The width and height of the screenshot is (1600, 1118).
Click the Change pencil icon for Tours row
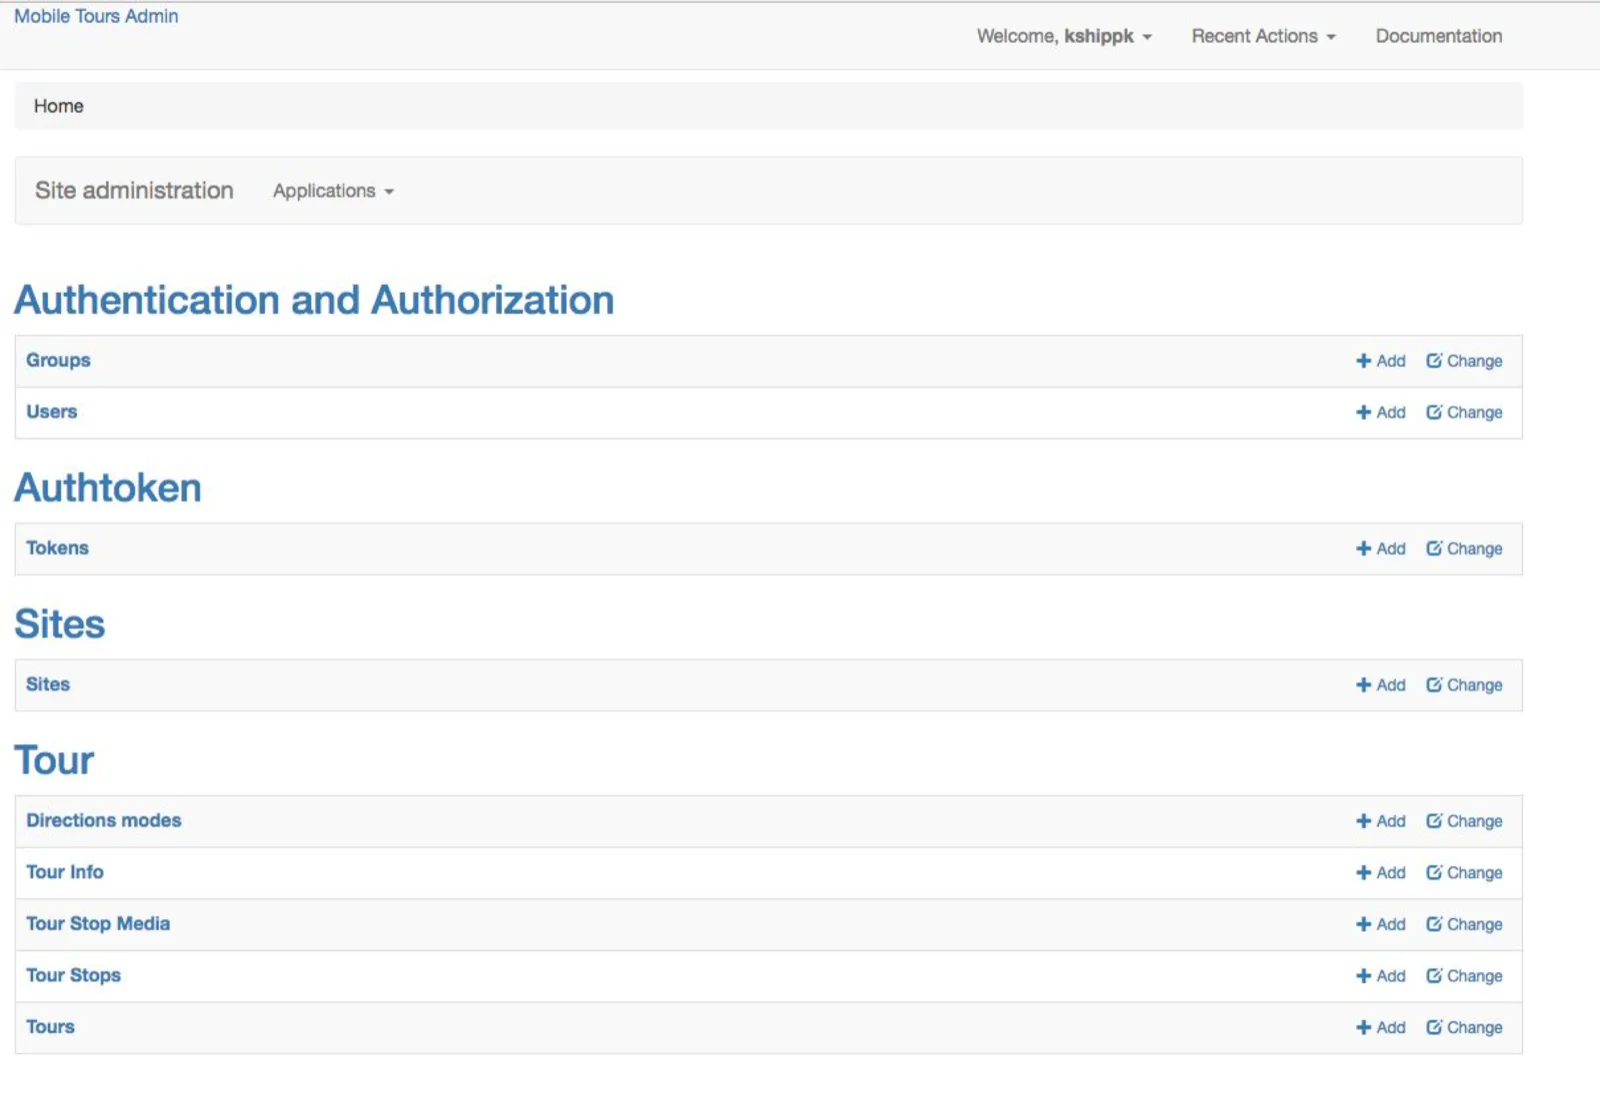click(x=1434, y=1027)
